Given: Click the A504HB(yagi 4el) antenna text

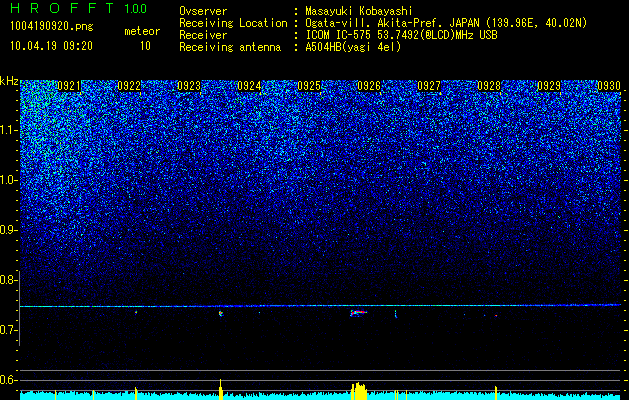Looking at the screenshot, I should (x=353, y=47).
